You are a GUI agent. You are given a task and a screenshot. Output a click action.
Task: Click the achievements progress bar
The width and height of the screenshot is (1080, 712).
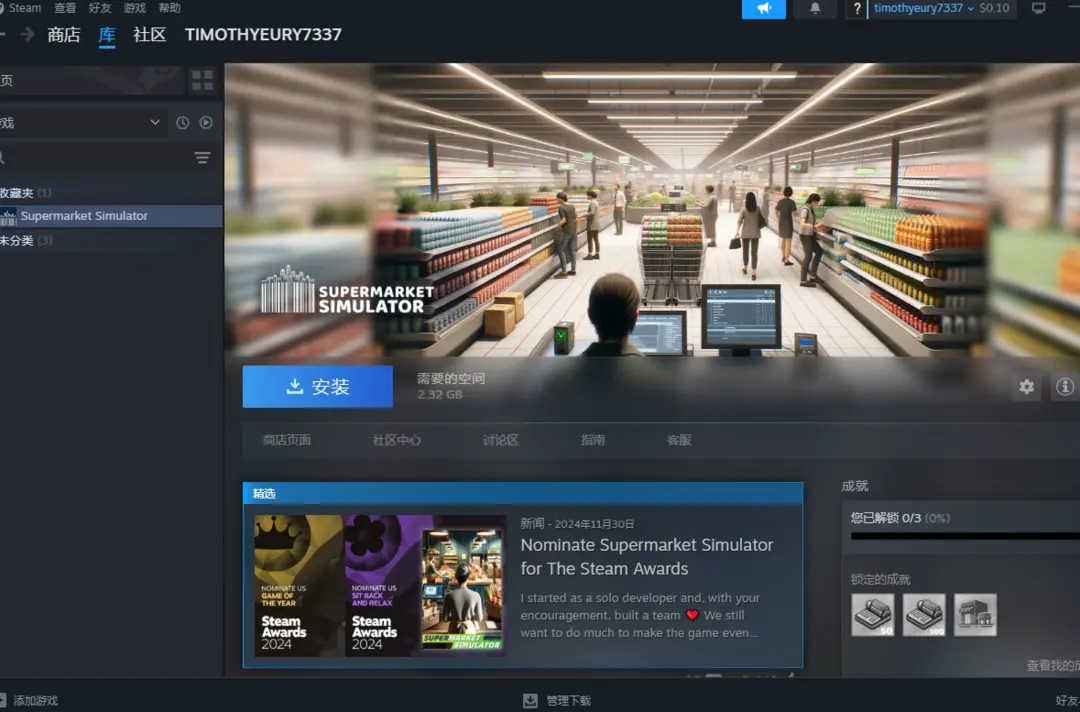[x=964, y=536]
